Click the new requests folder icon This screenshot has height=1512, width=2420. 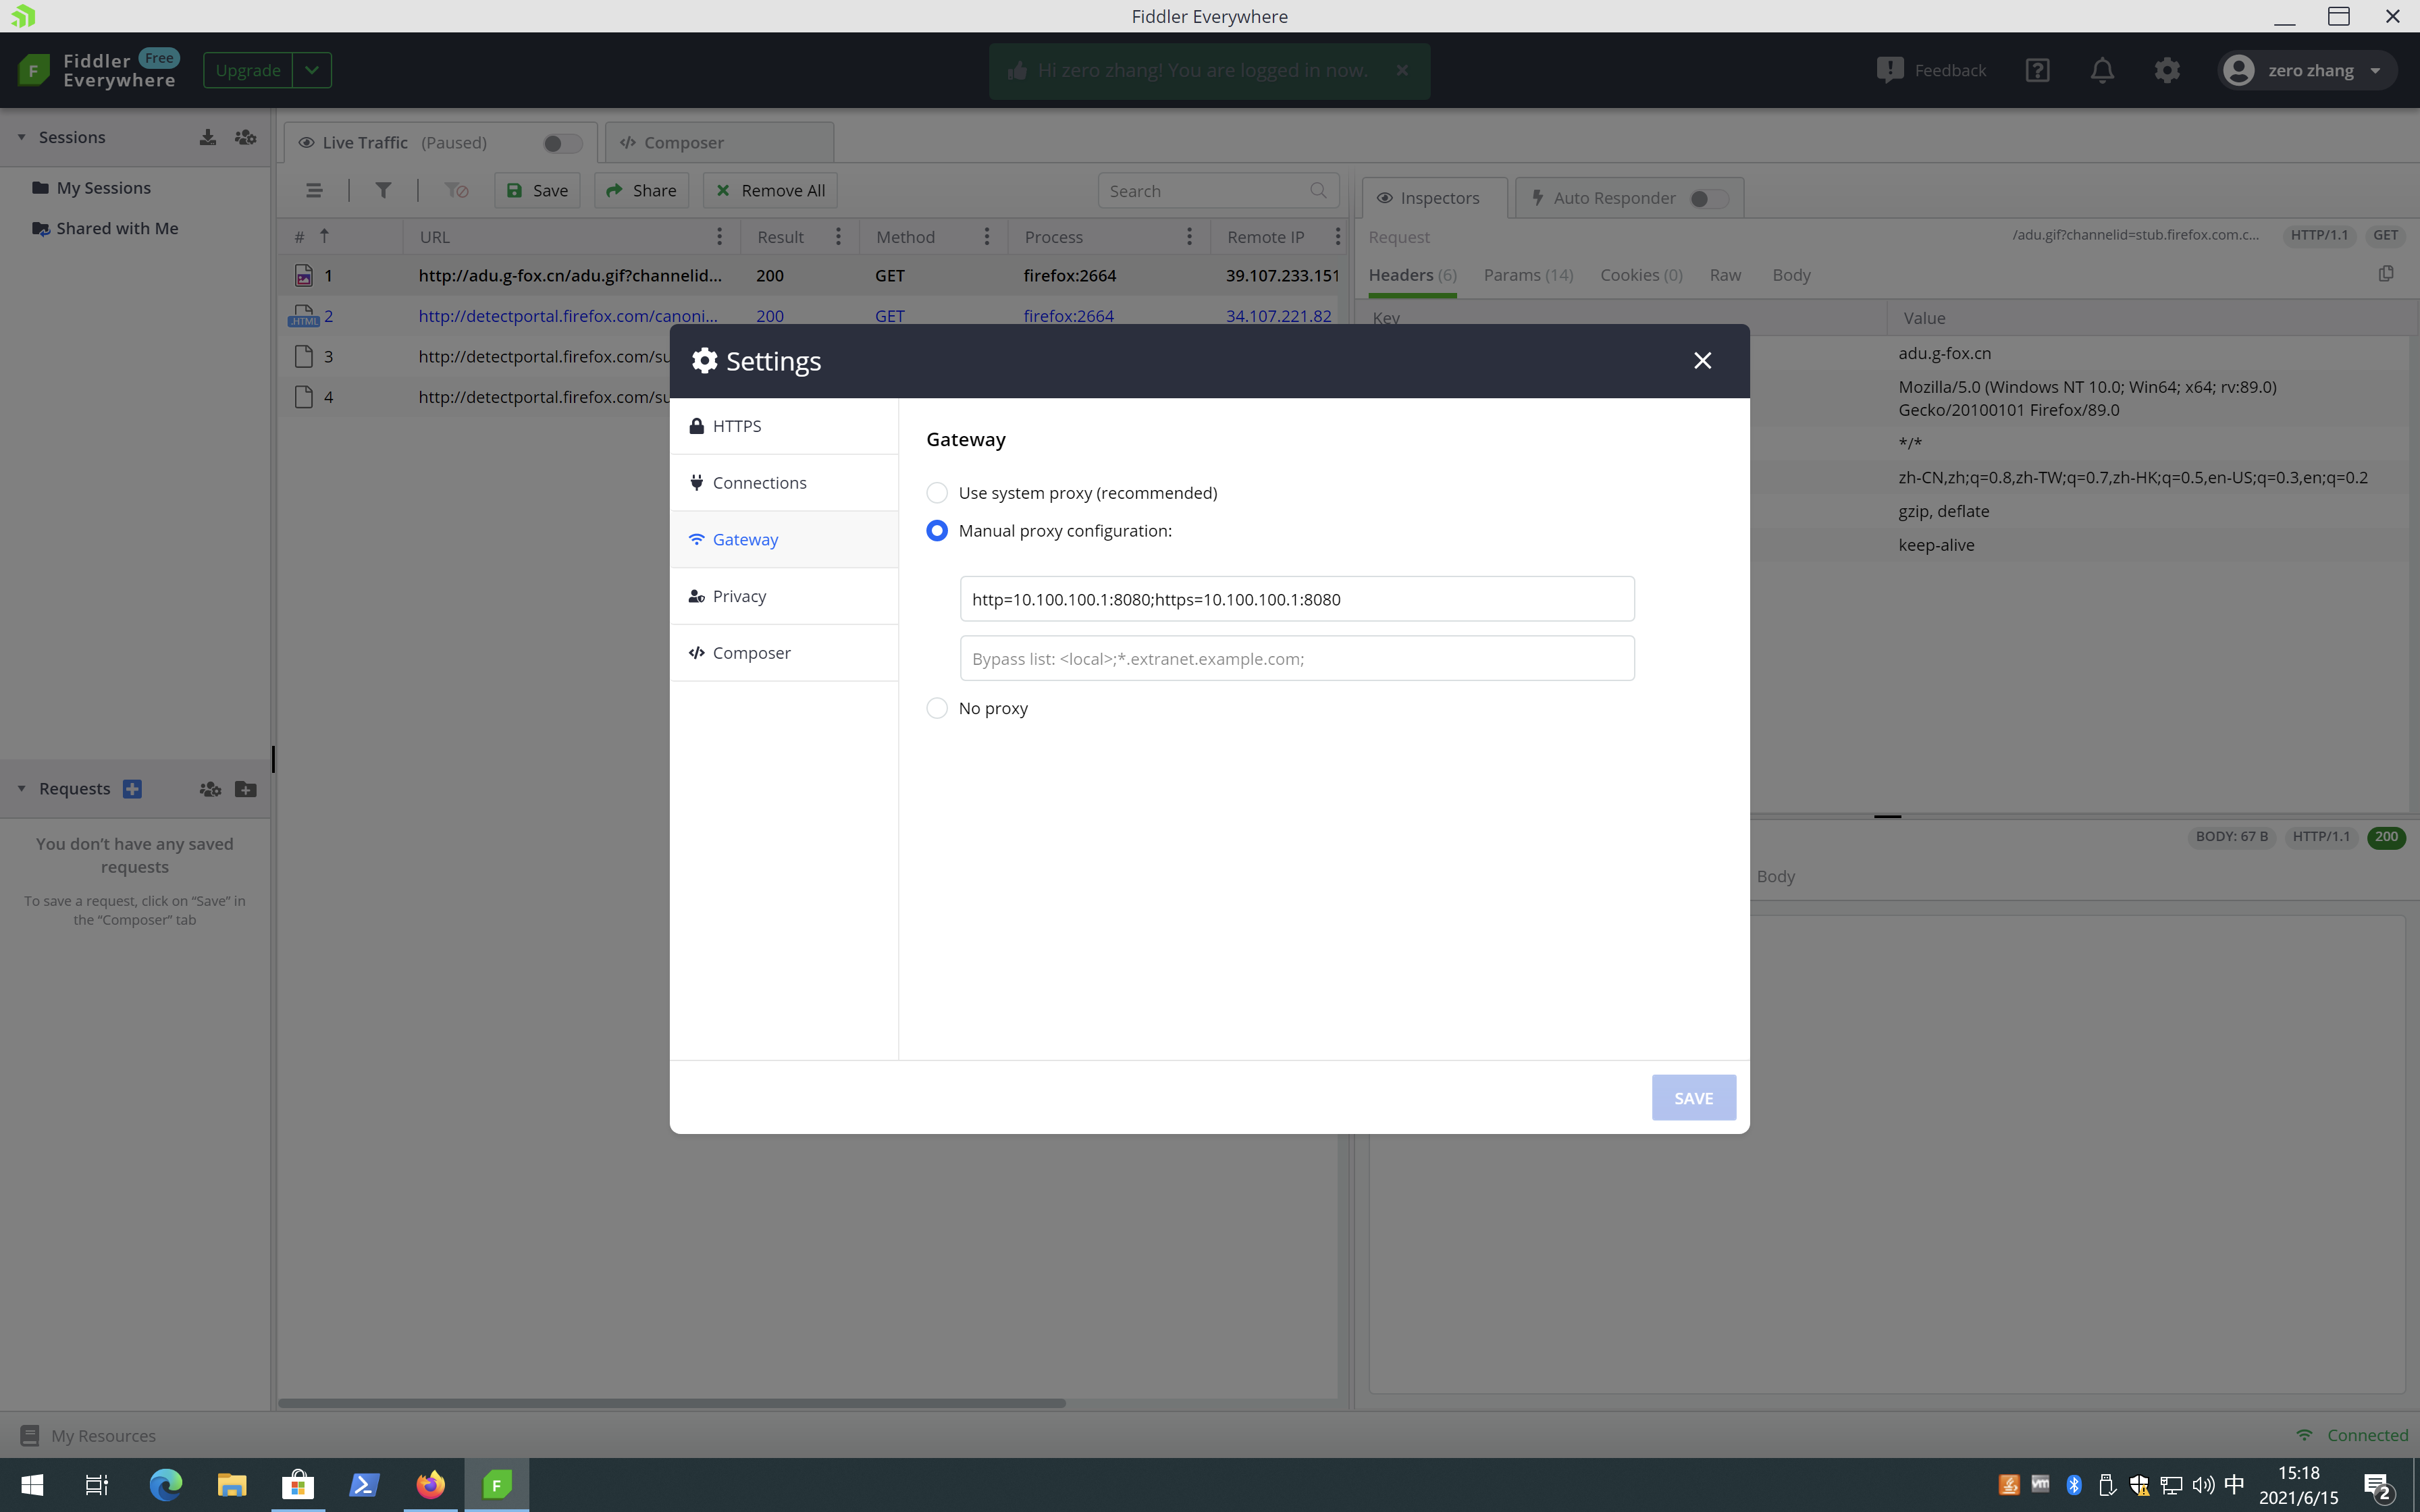coord(245,789)
